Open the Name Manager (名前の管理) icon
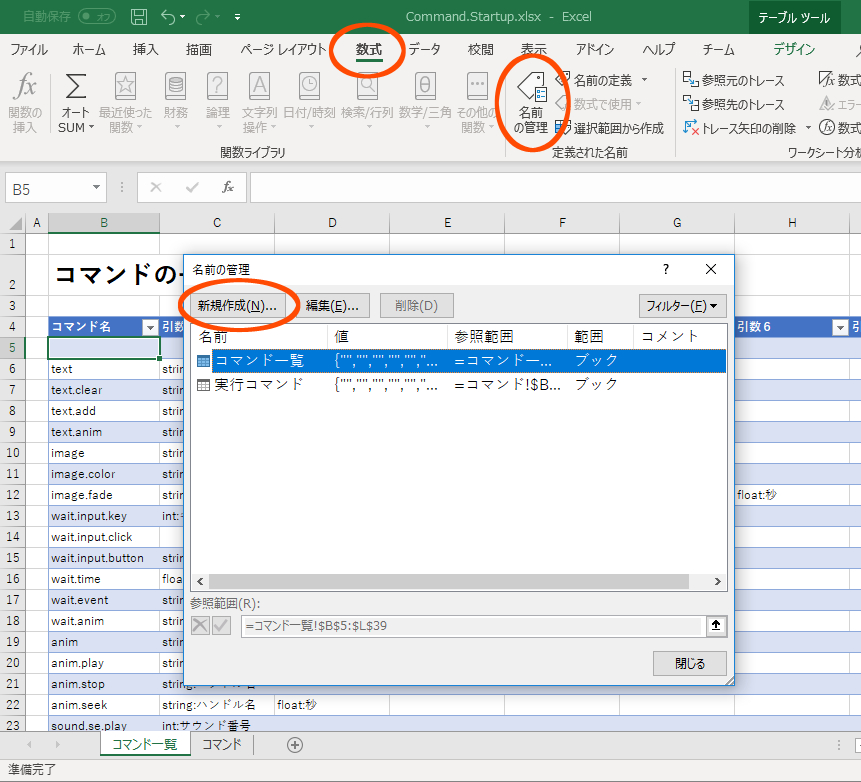This screenshot has width=861, height=782. pos(531,88)
